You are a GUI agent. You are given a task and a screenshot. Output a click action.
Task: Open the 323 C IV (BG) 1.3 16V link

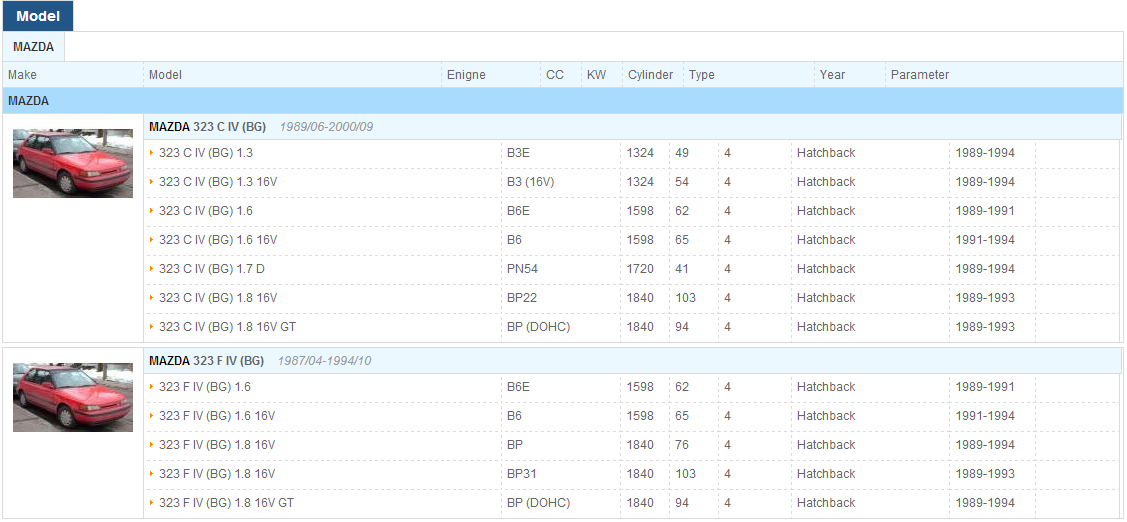point(218,182)
